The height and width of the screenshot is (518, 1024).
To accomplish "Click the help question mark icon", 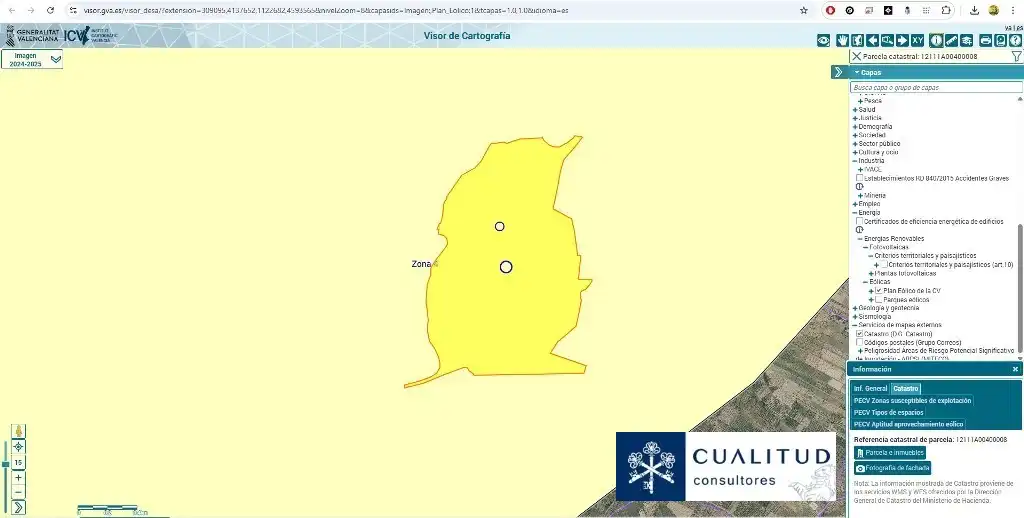I will [1015, 40].
